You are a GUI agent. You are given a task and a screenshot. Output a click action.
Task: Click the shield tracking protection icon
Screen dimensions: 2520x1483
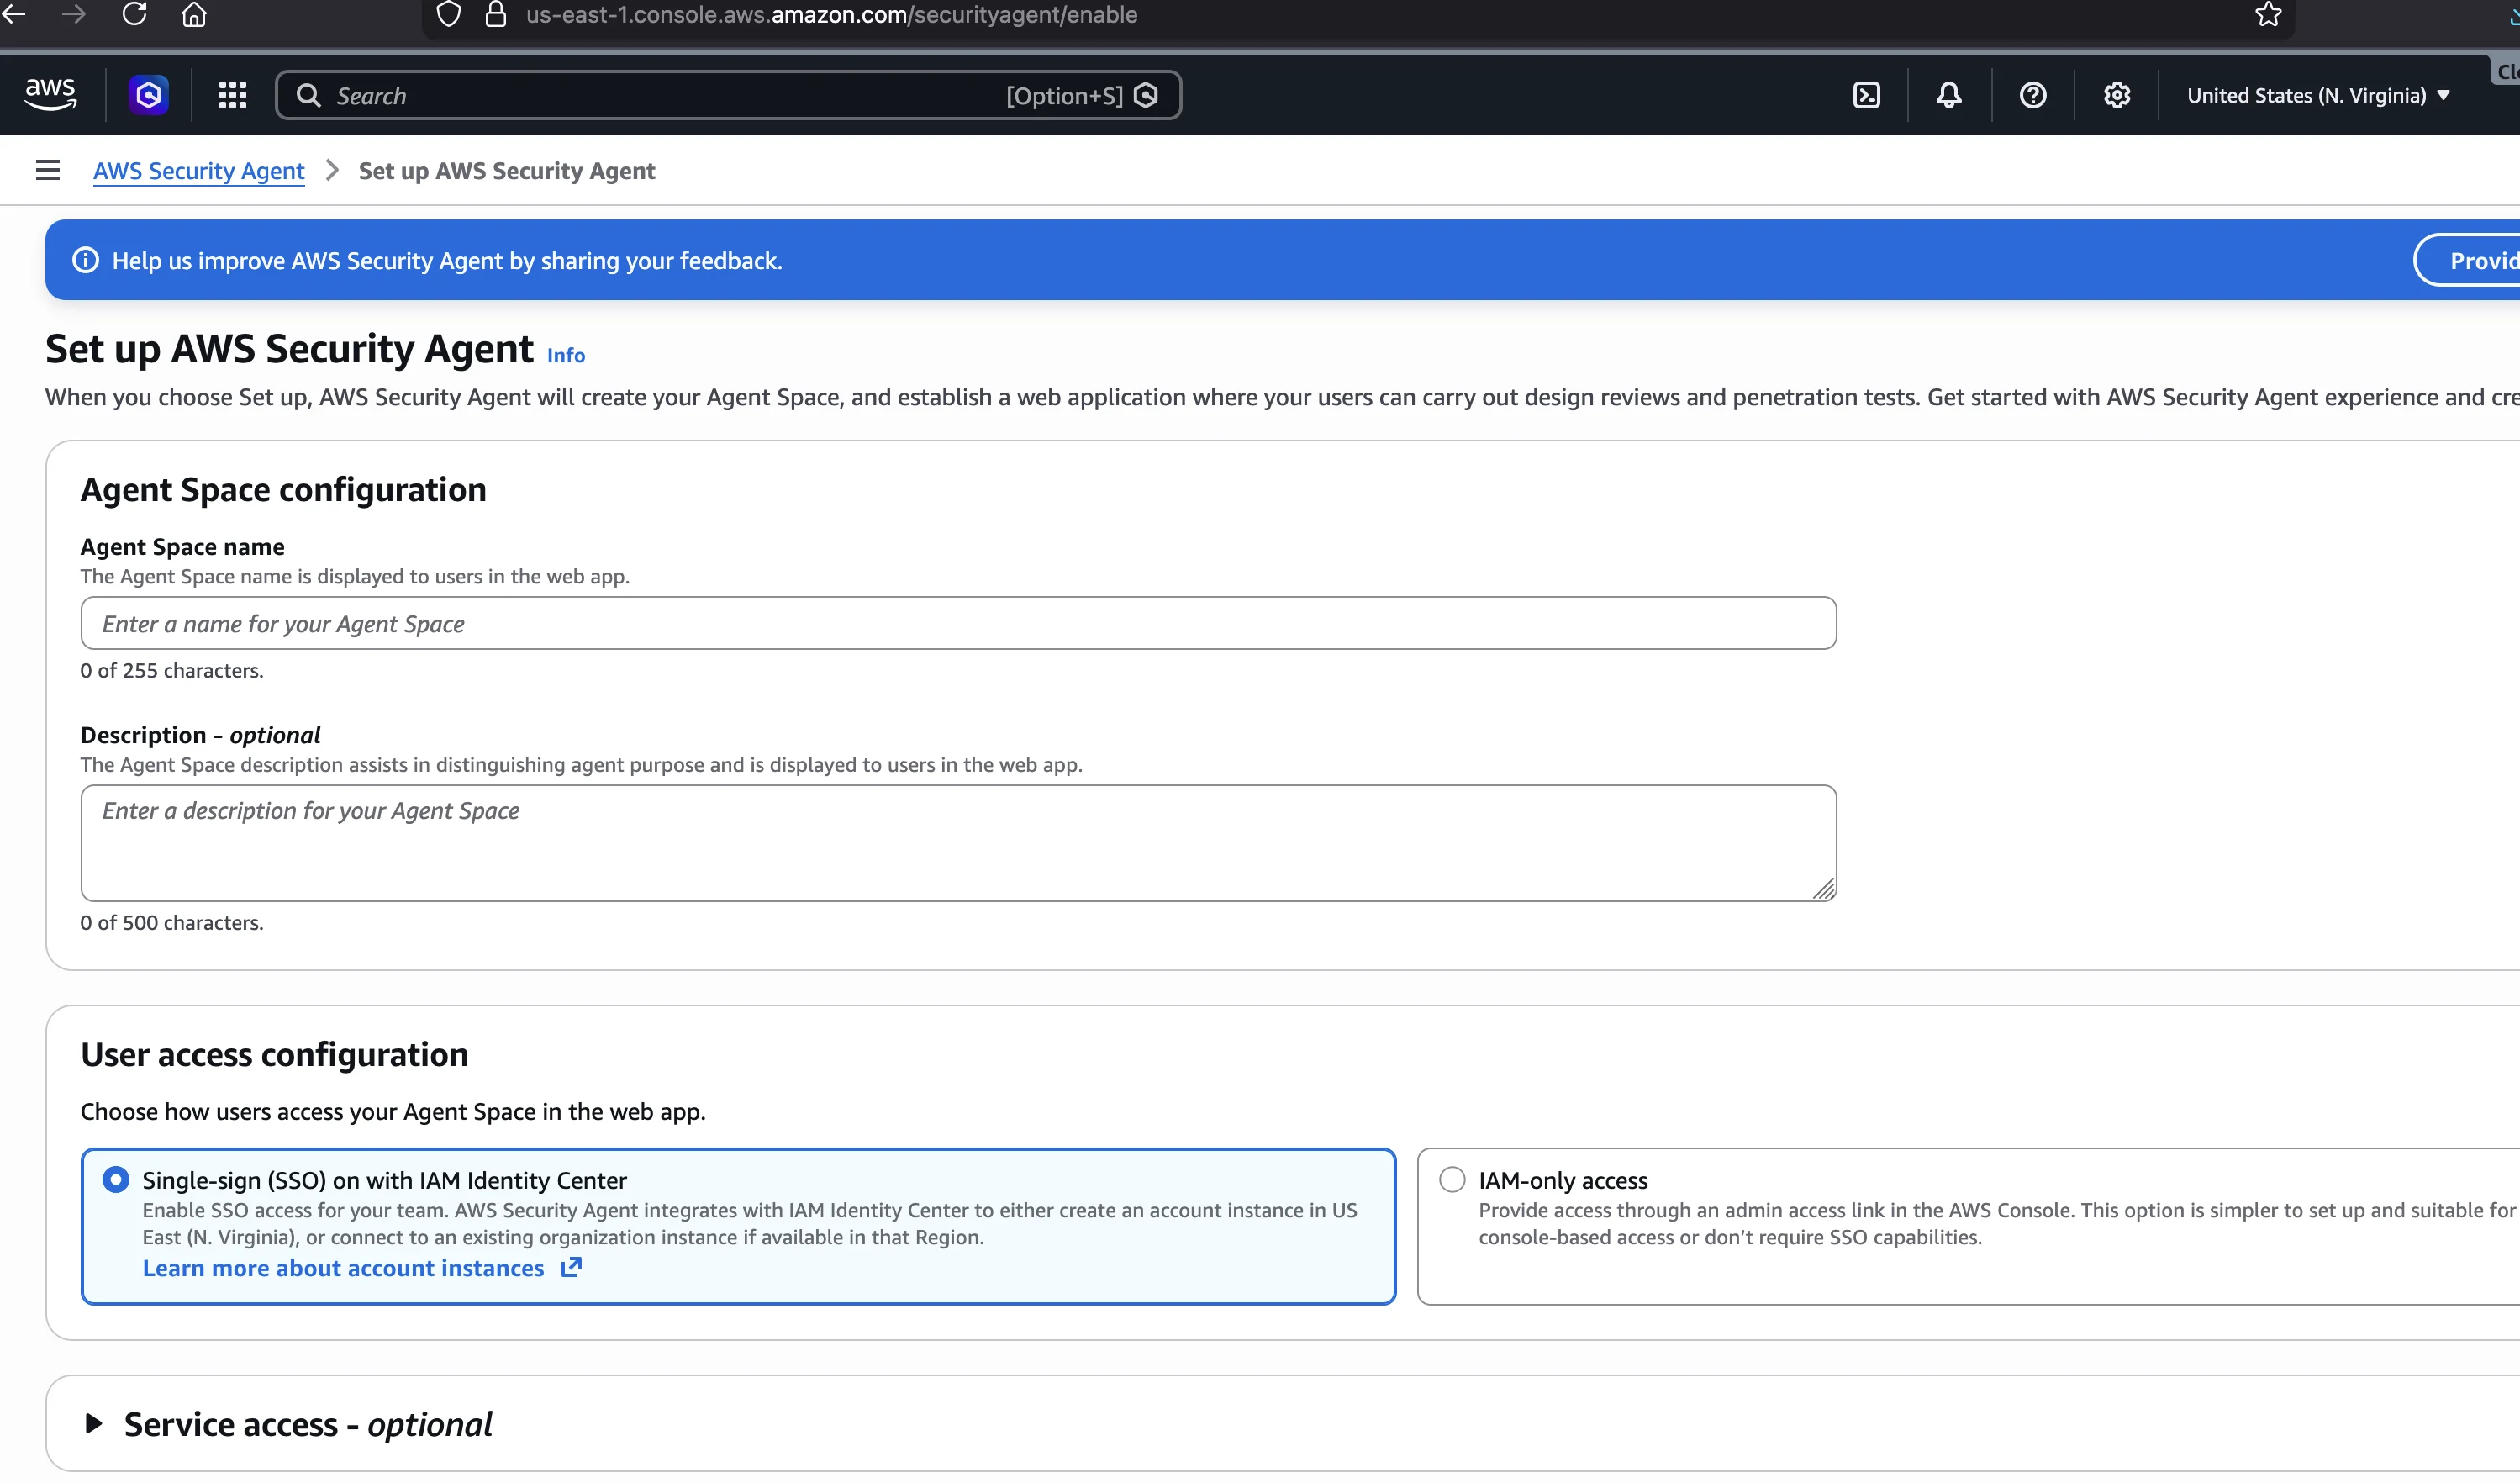pyautogui.click(x=449, y=14)
